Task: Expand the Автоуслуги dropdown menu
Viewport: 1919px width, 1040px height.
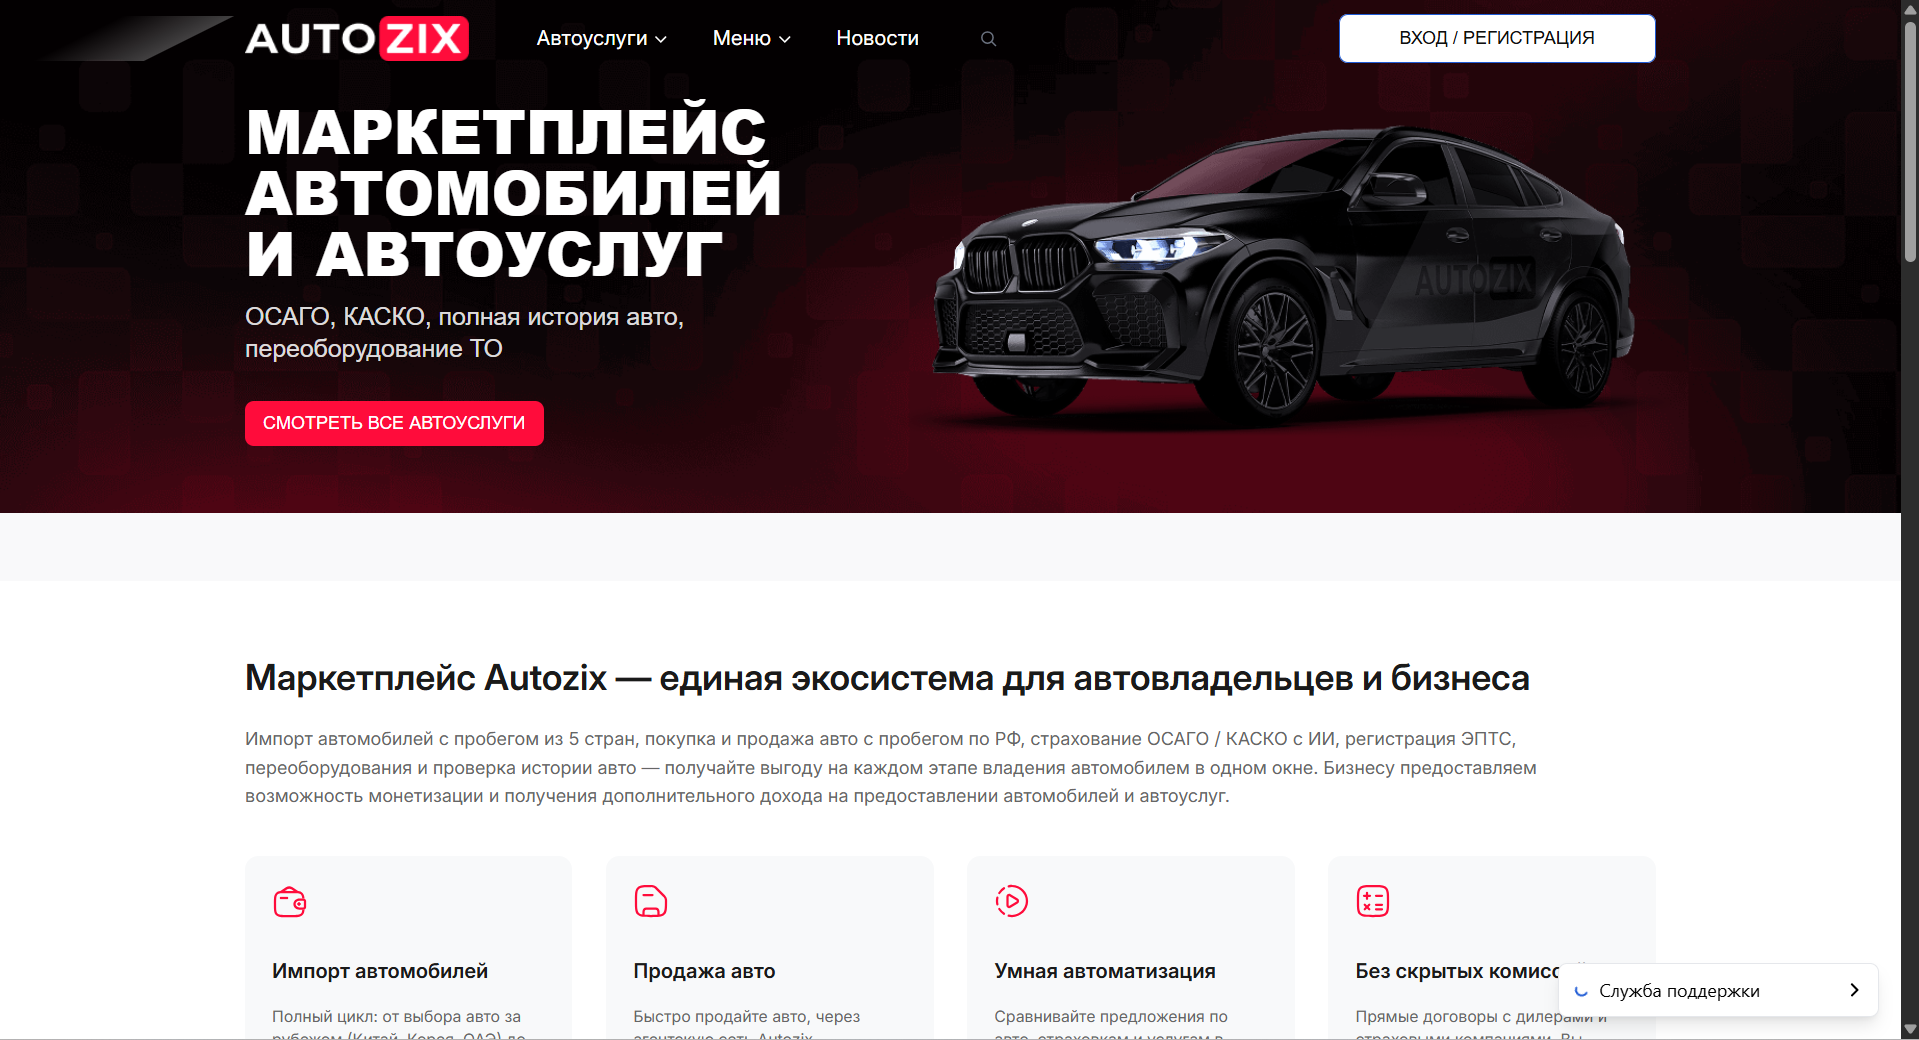Action: 601,38
